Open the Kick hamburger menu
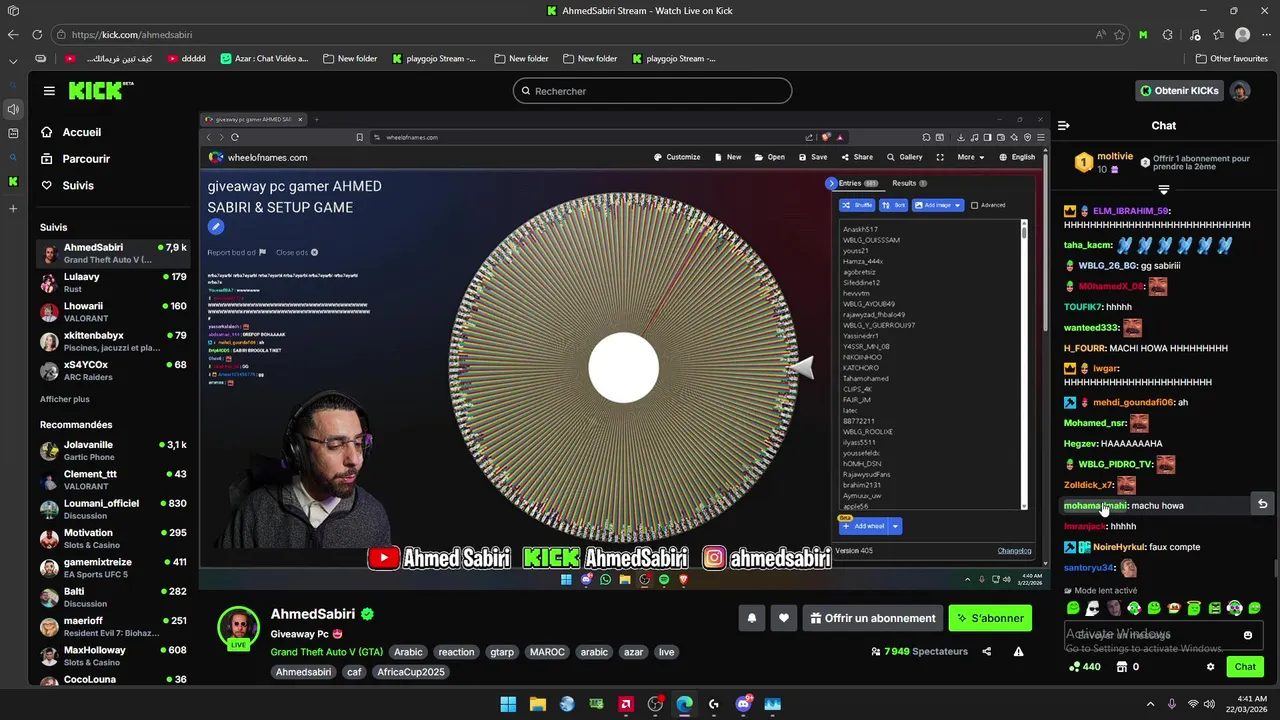This screenshot has width=1280, height=720. [x=49, y=91]
